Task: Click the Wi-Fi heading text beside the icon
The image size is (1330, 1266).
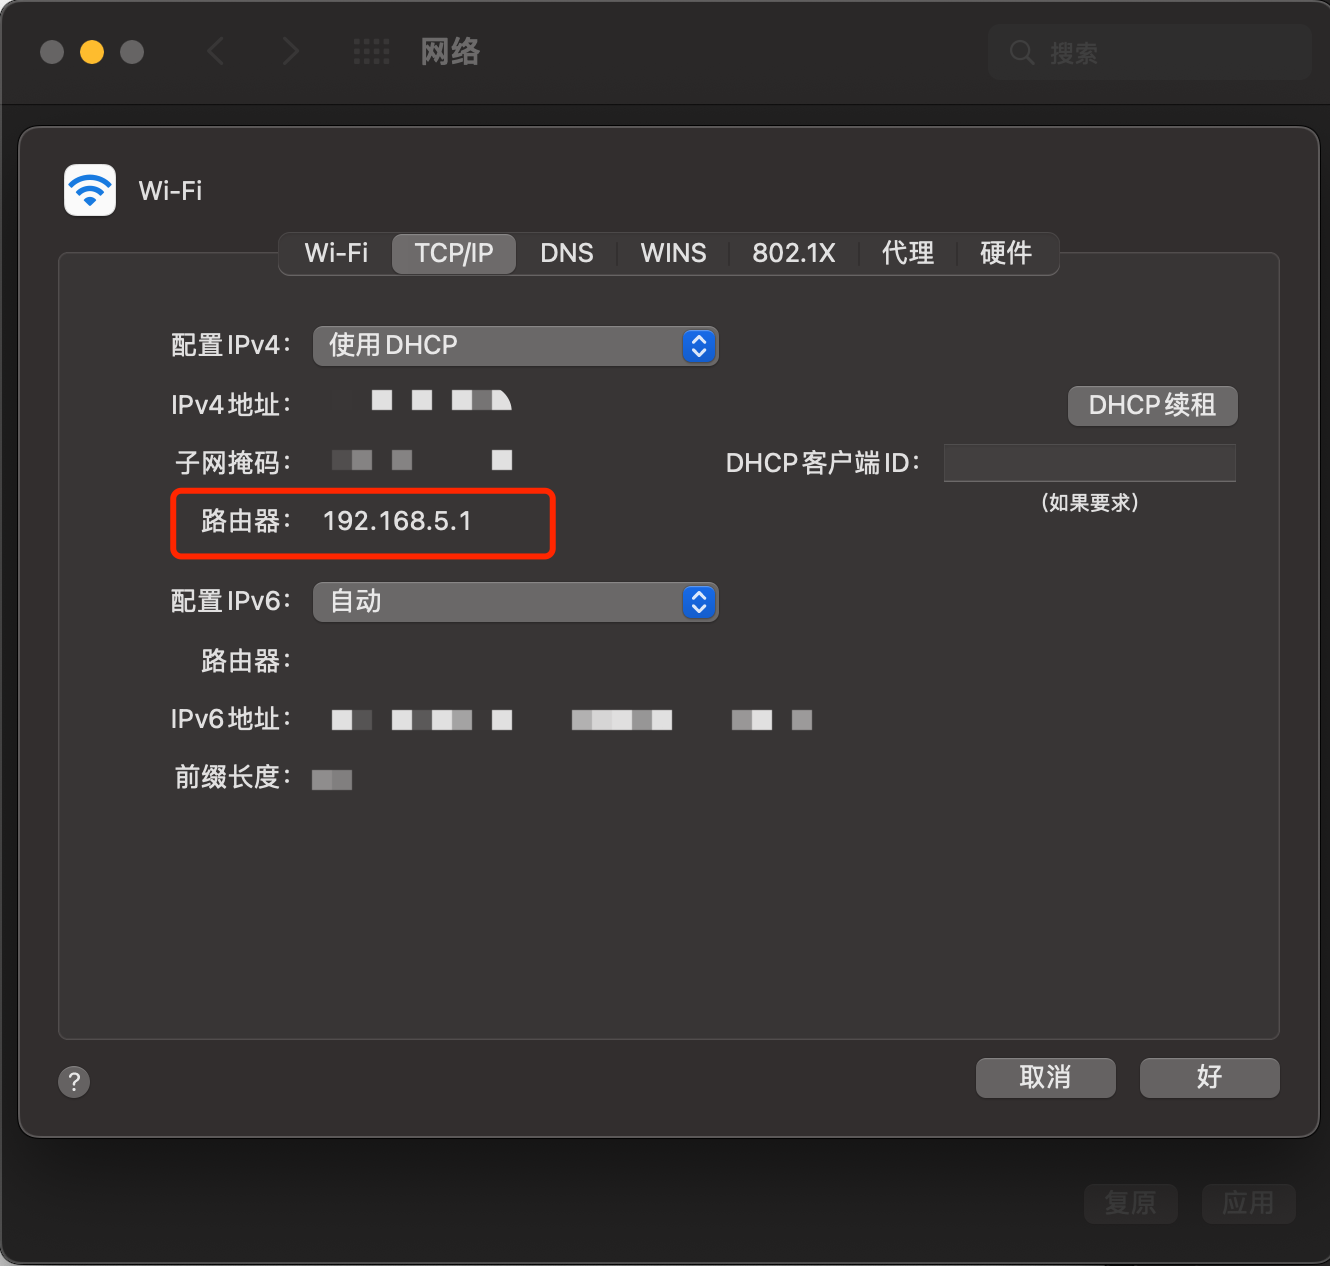Action: coord(170,191)
